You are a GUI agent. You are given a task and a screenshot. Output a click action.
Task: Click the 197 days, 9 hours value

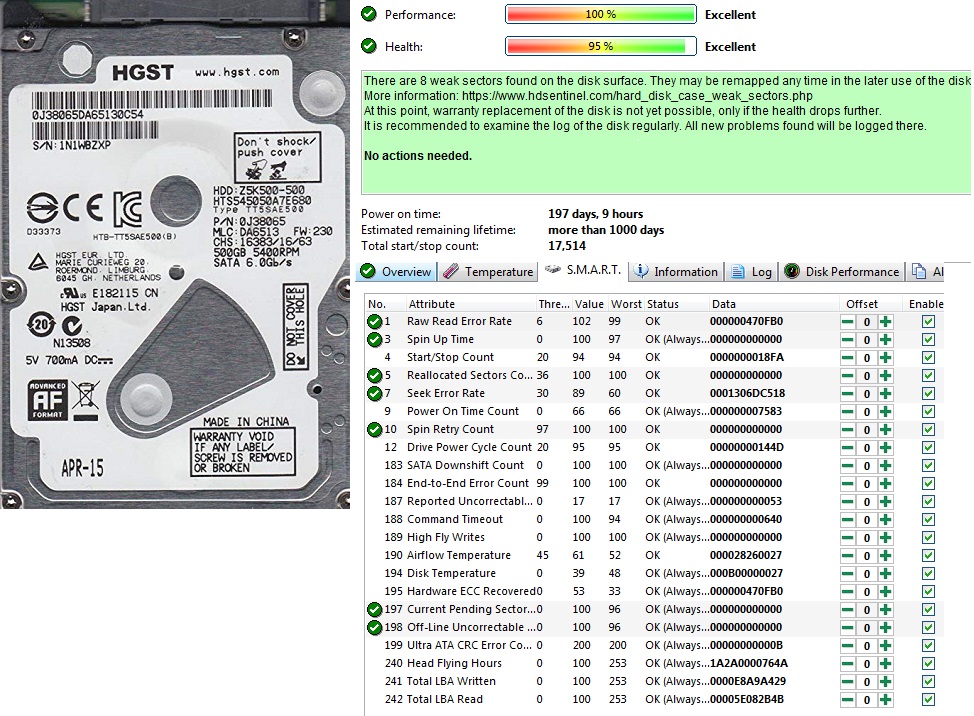tap(595, 214)
